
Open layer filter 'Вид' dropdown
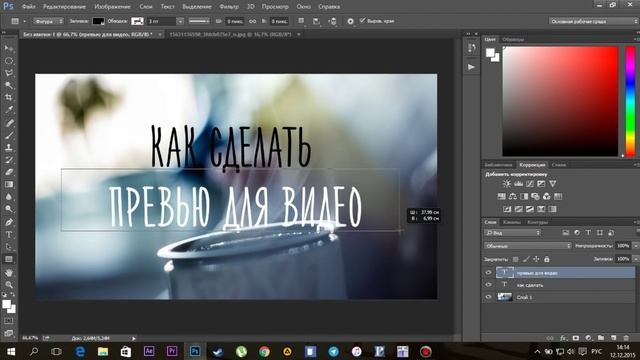(513, 233)
